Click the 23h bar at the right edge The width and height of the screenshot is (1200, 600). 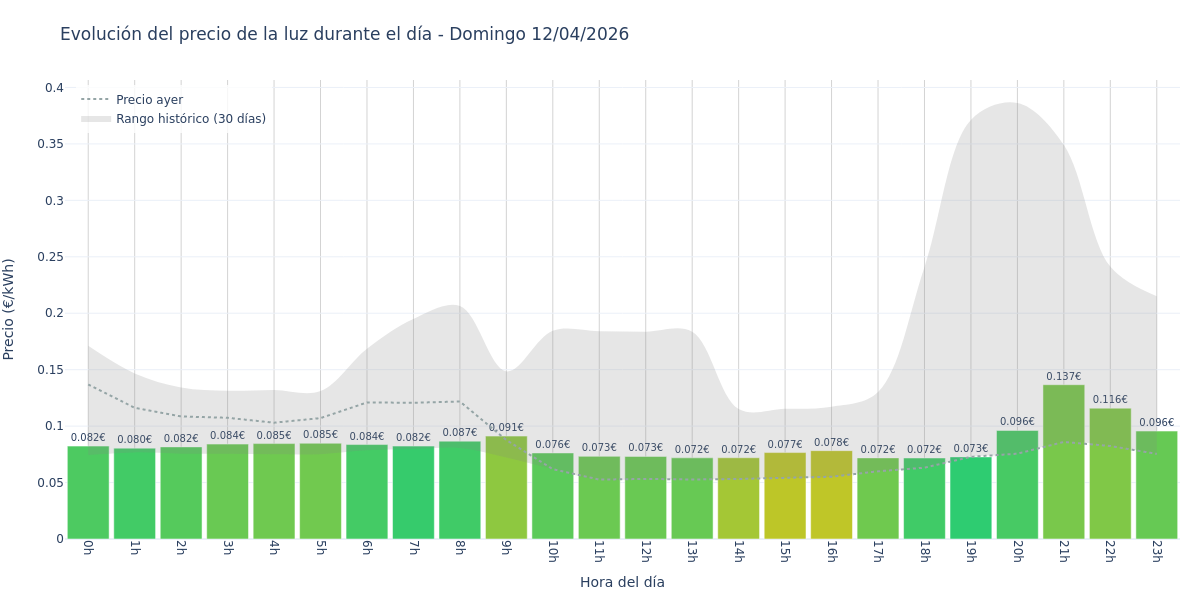[x=1156, y=485]
